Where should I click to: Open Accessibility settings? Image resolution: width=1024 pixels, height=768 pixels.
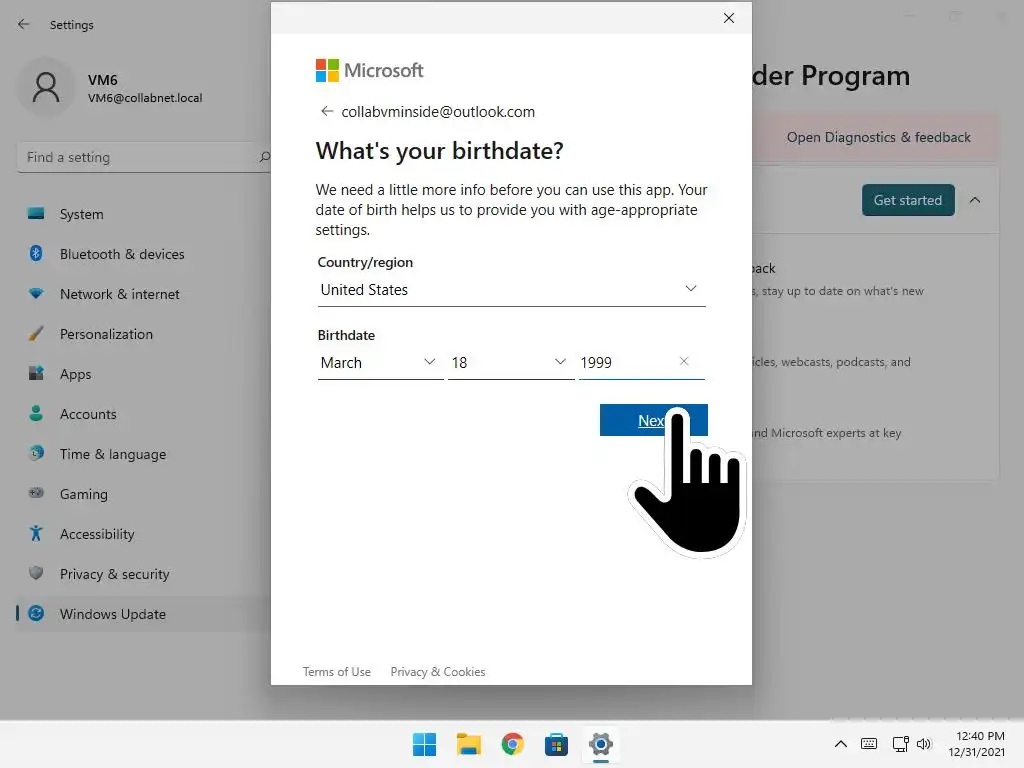pyautogui.click(x=144, y=534)
